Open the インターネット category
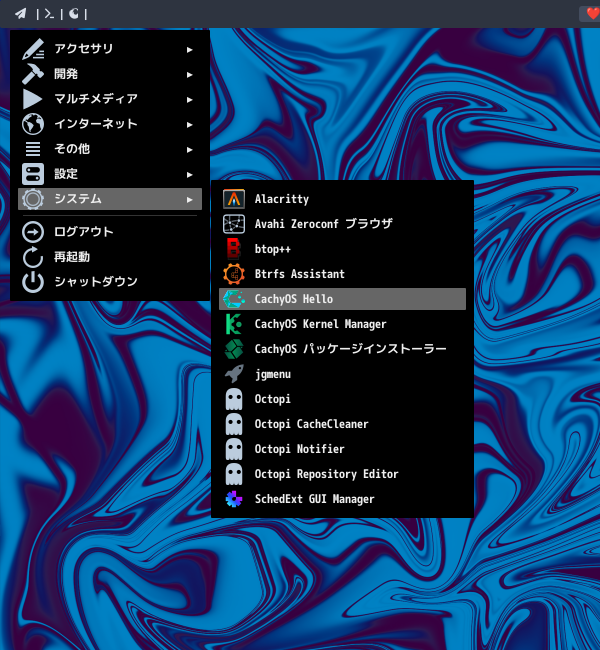The width and height of the screenshot is (600, 650). [110, 124]
